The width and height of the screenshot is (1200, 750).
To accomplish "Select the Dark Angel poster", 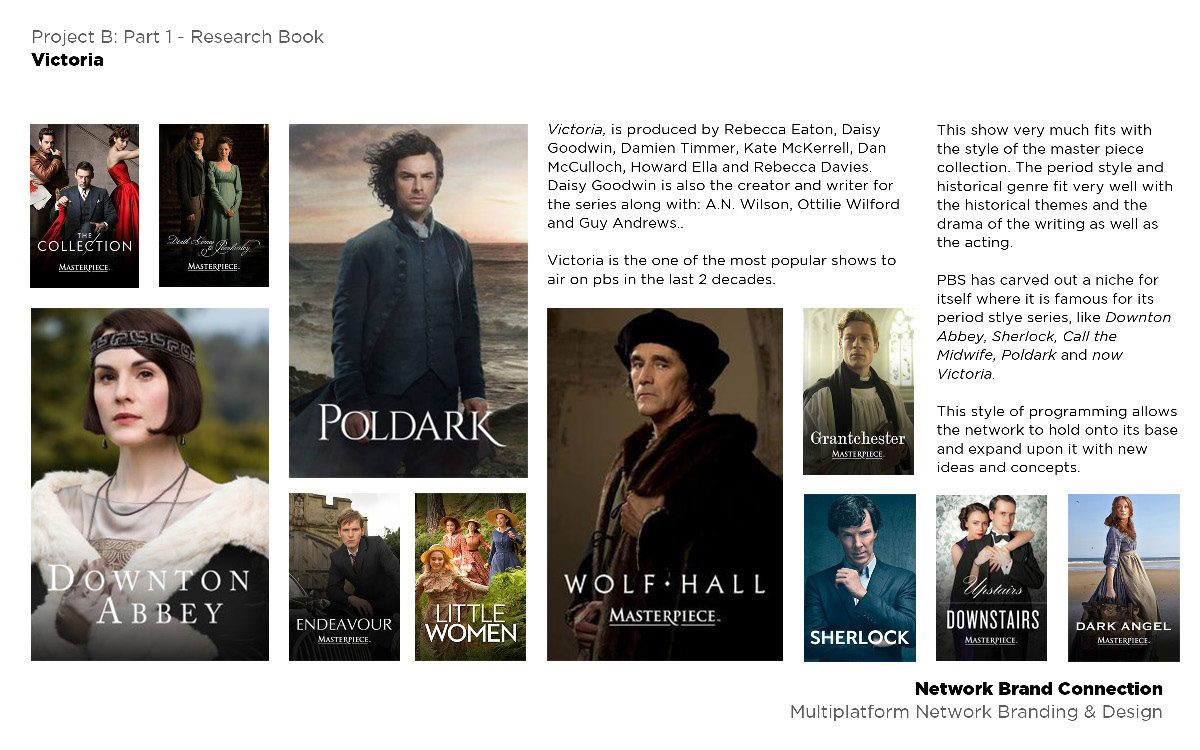I will pyautogui.click(x=1124, y=578).
